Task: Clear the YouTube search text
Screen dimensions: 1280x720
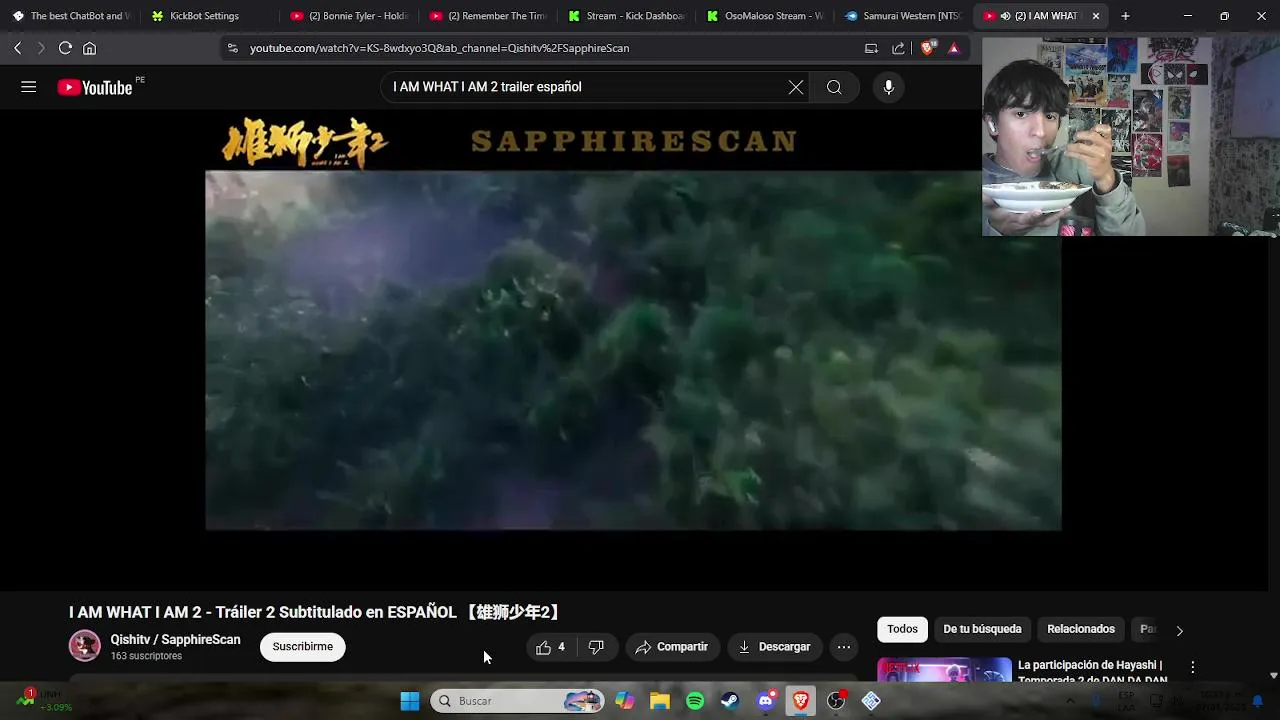Action: 796,87
